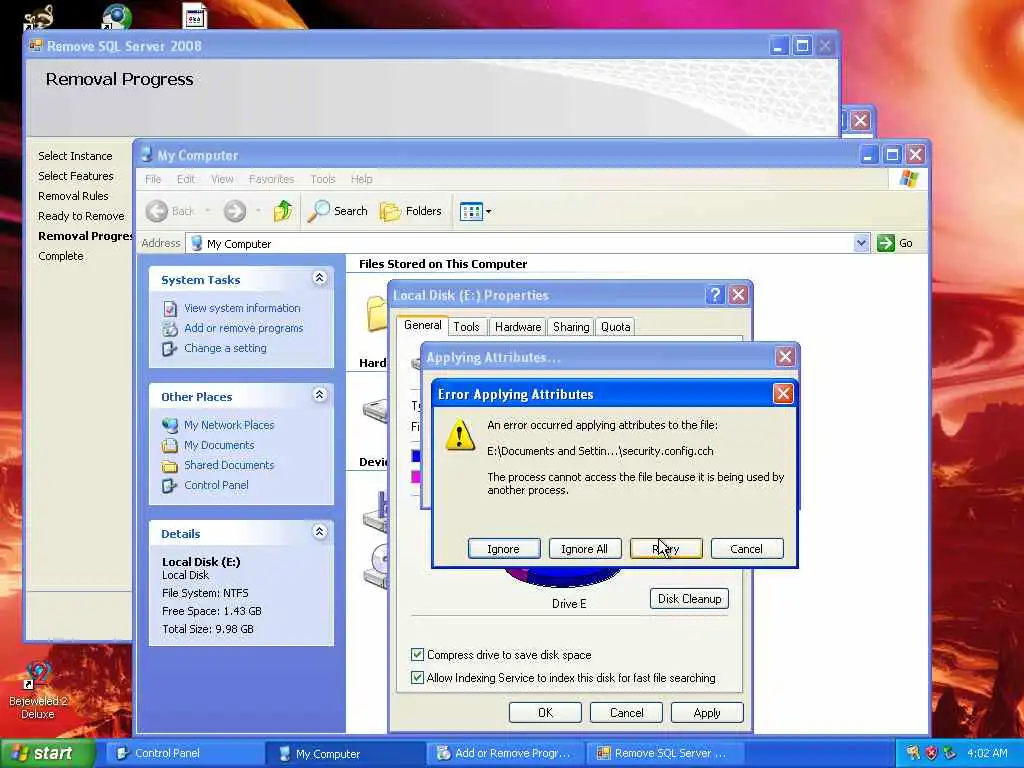
Task: Click Apply in Local Disk Properties
Action: (707, 712)
